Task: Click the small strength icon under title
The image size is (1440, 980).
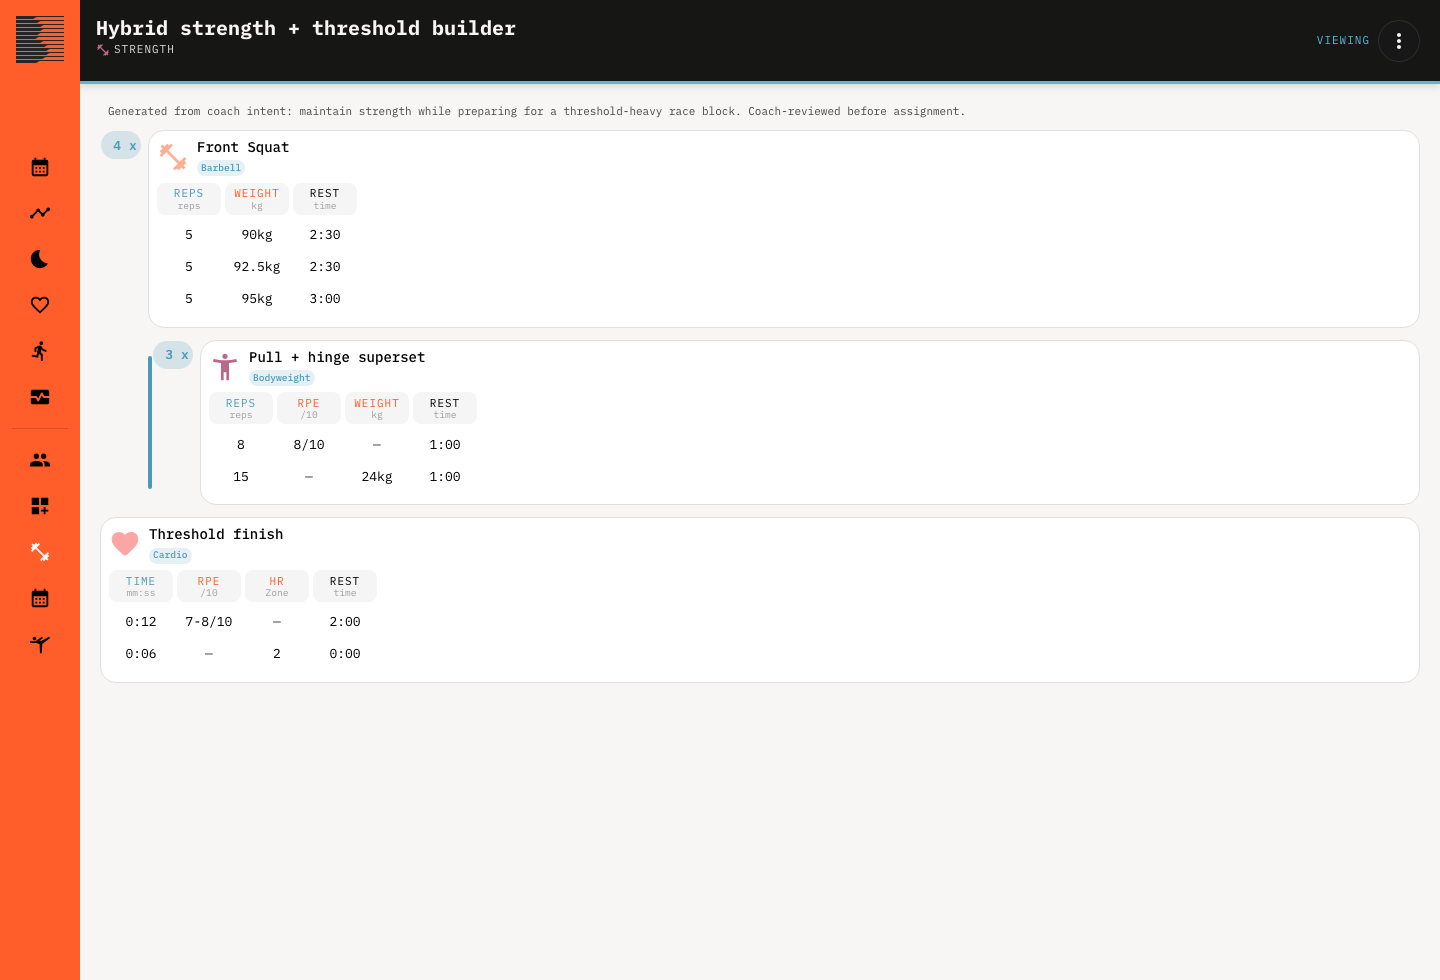Action: (103, 50)
